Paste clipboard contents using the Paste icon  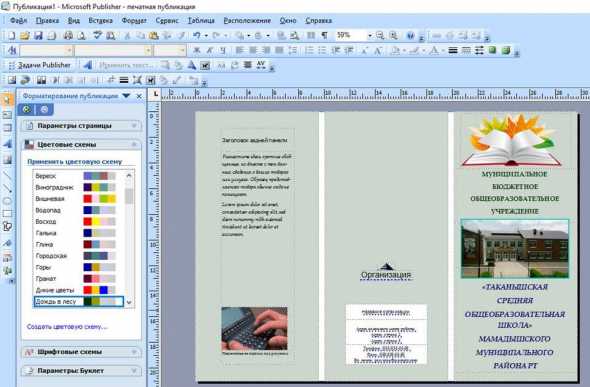(154, 36)
